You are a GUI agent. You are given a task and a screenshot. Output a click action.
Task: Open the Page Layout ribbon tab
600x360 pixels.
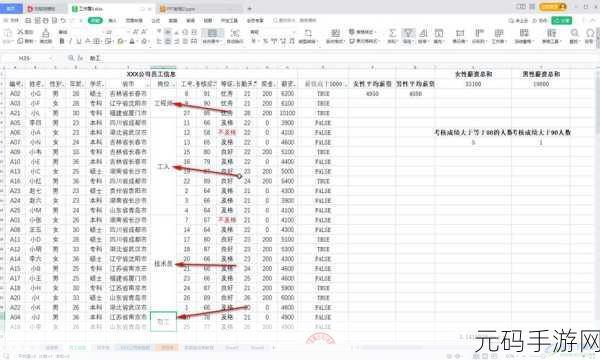(134, 20)
